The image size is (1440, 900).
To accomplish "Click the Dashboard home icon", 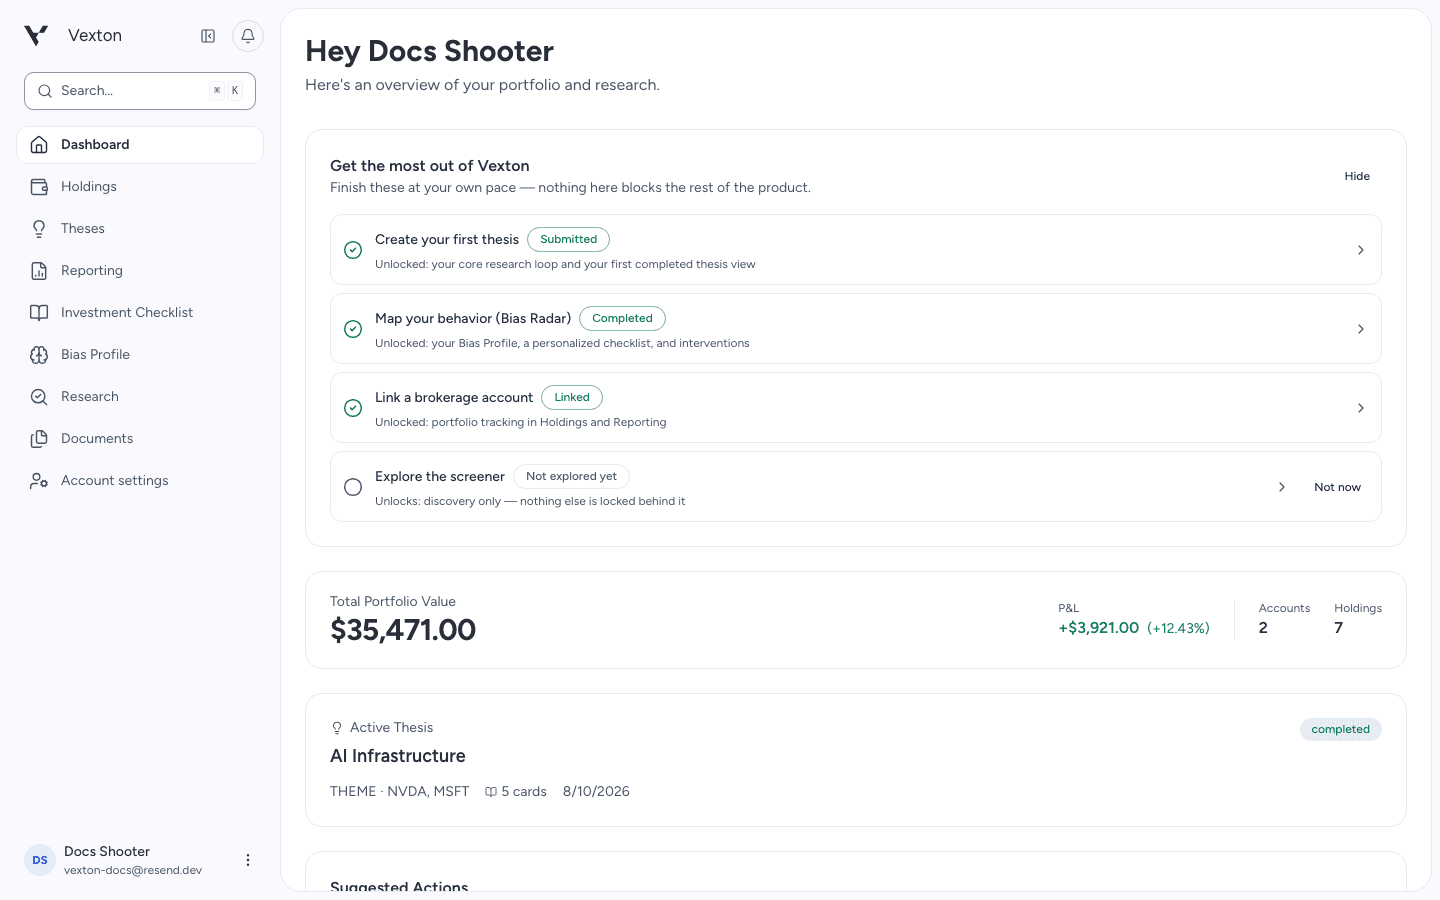I will [x=39, y=145].
